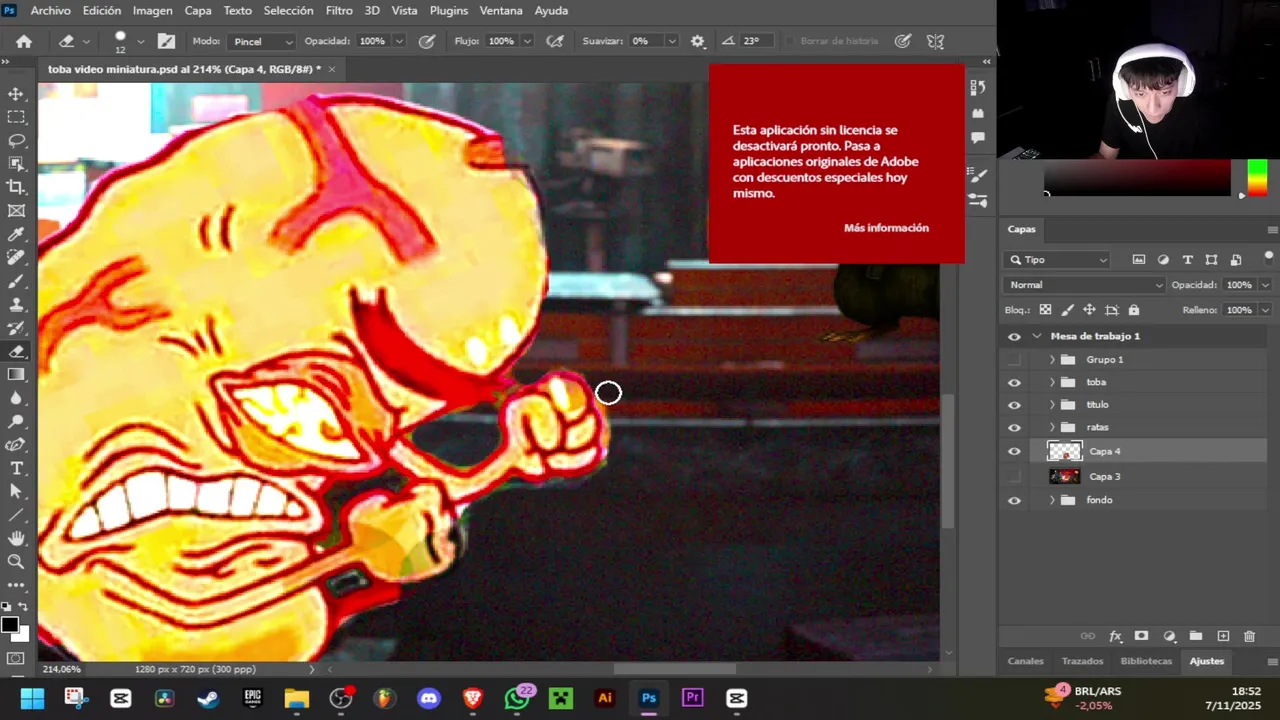Open the Modo Pincel dropdown
The height and width of the screenshot is (720, 1280).
click(x=263, y=41)
